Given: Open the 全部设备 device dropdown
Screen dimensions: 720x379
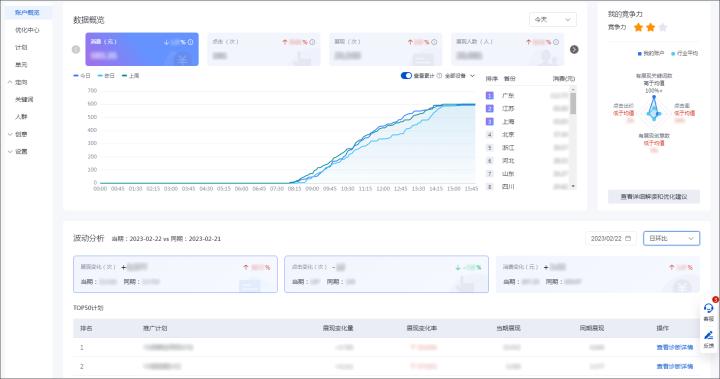Looking at the screenshot, I should coord(459,76).
